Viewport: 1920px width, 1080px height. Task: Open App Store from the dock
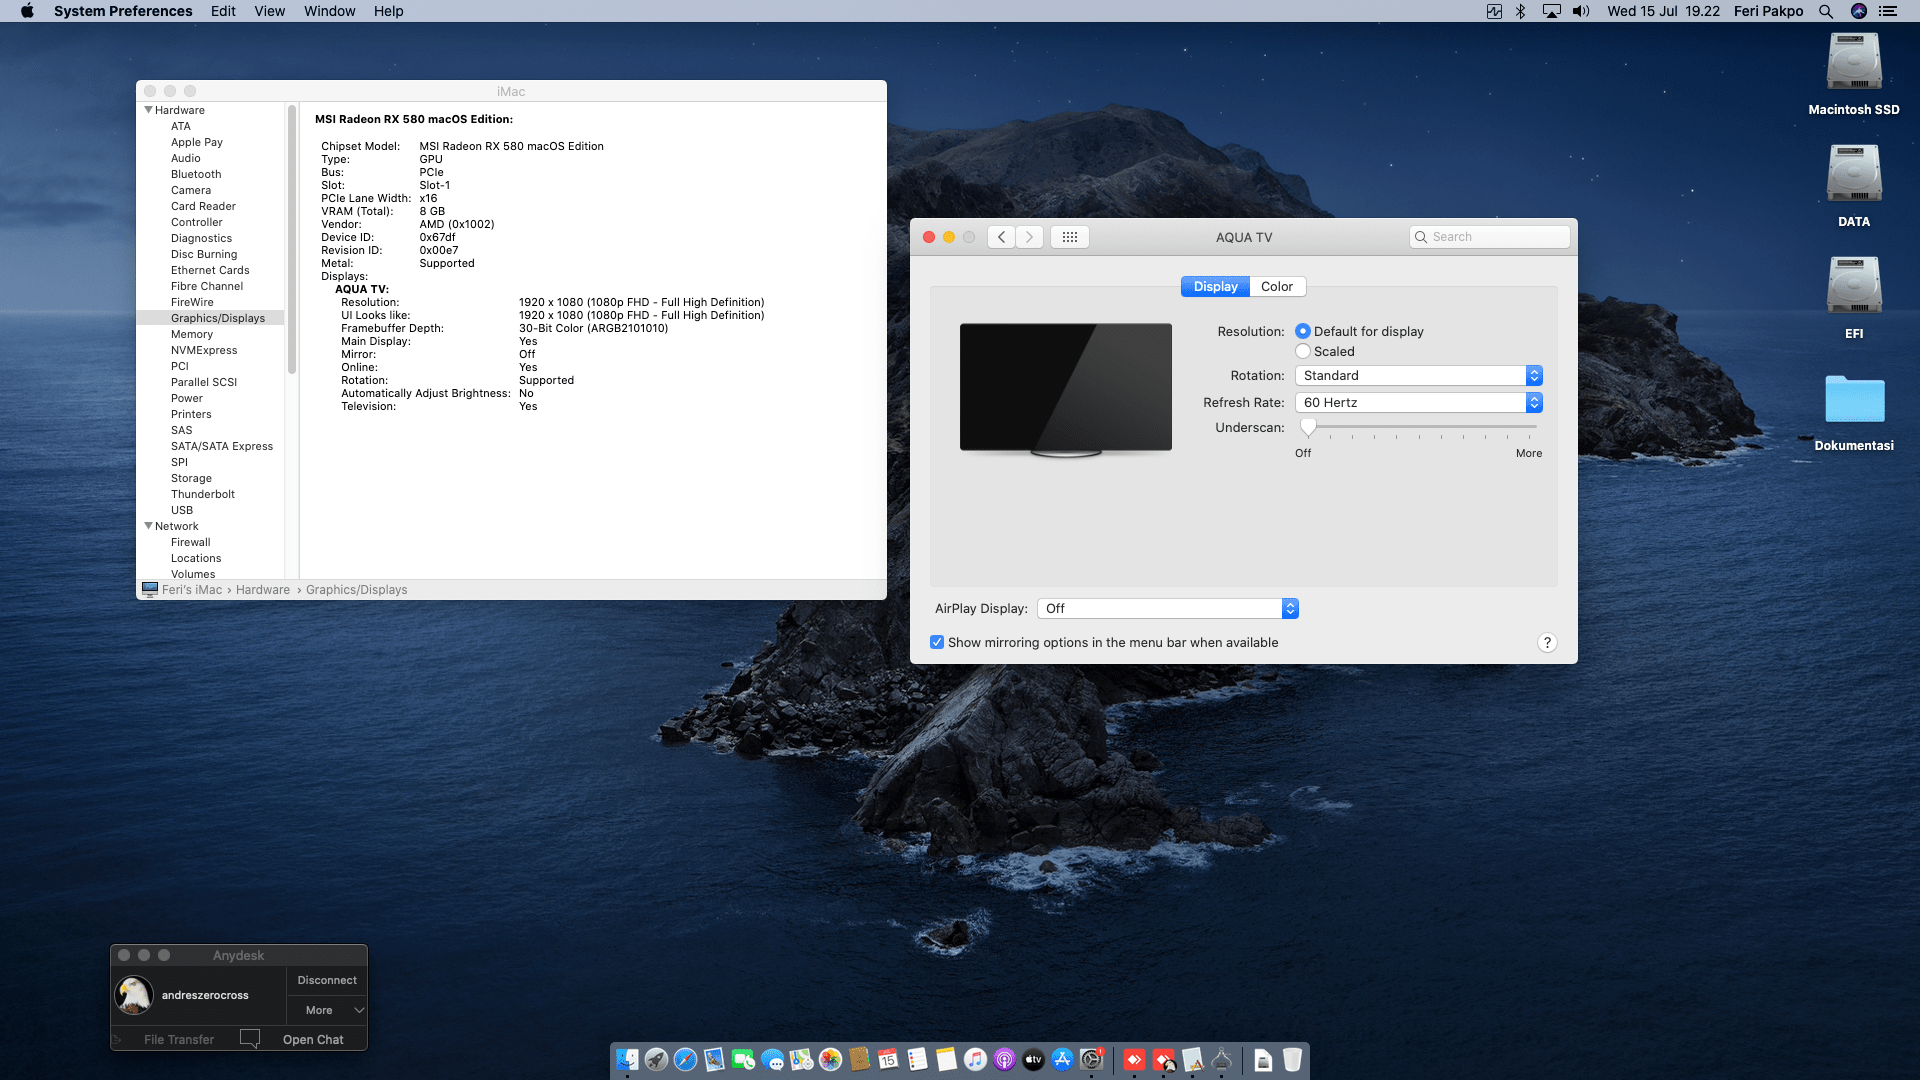coord(1062,1060)
